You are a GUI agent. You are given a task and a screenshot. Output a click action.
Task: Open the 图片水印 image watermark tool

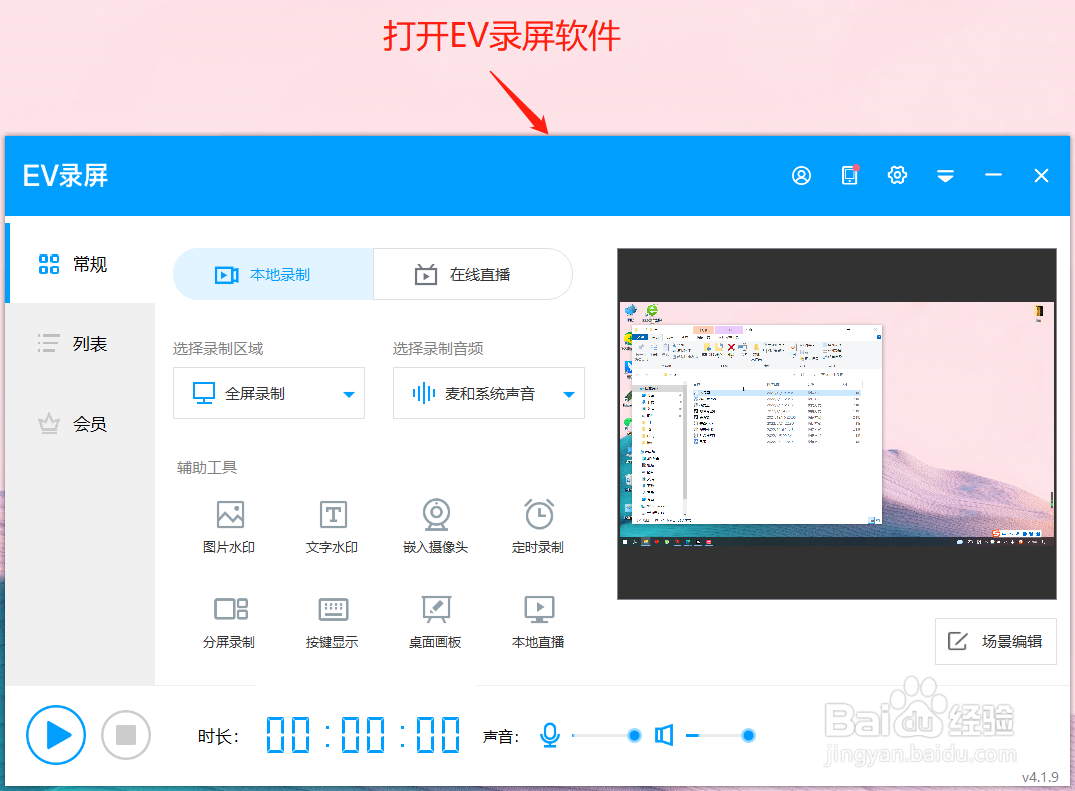(229, 525)
